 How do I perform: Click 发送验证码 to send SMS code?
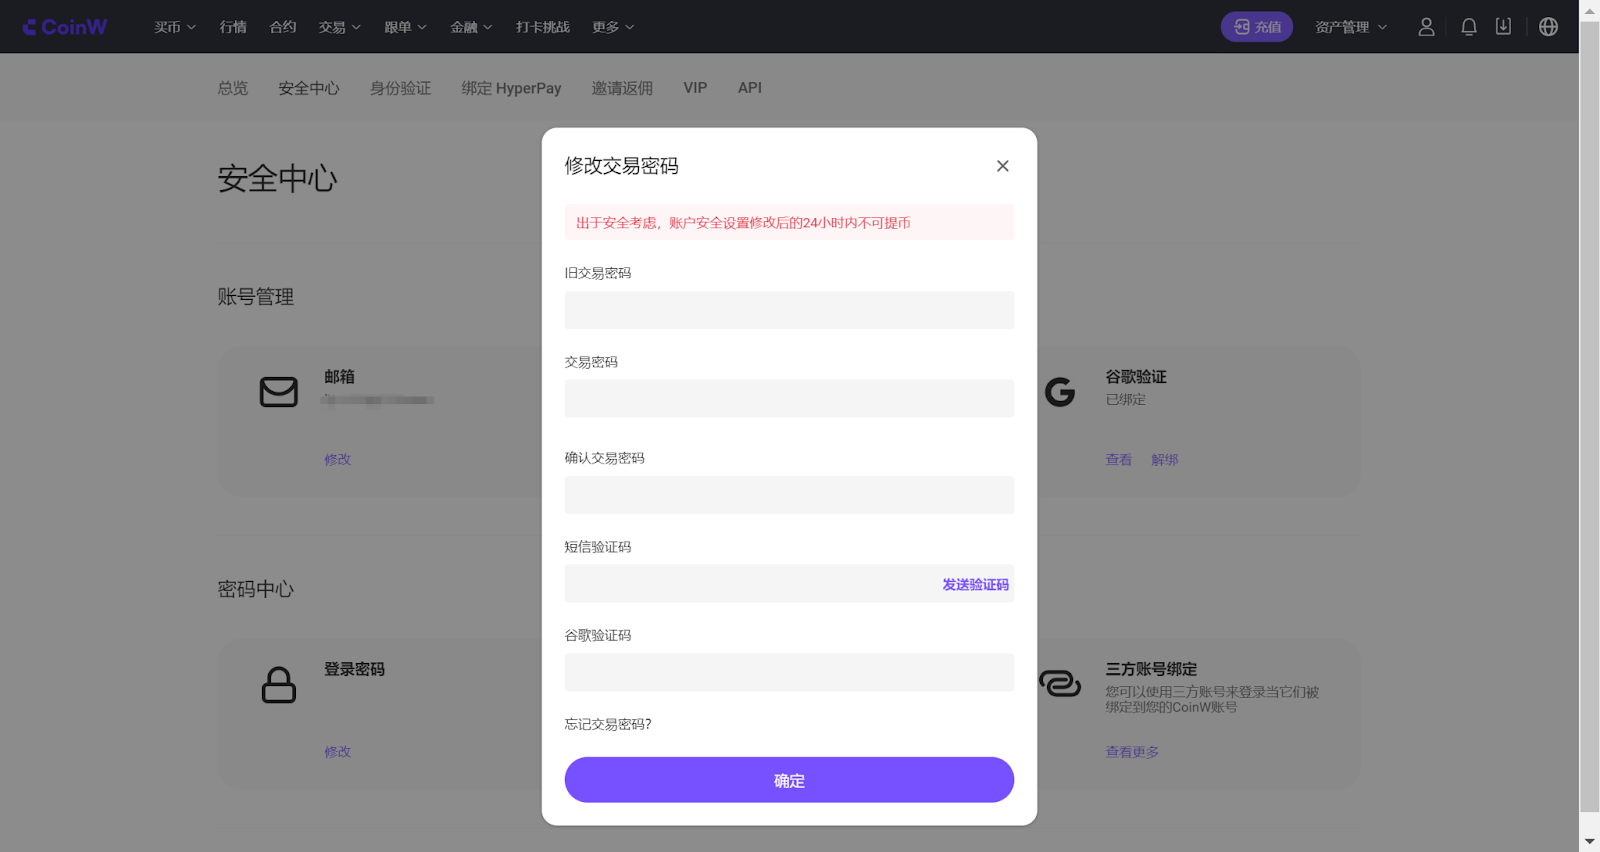(x=975, y=585)
